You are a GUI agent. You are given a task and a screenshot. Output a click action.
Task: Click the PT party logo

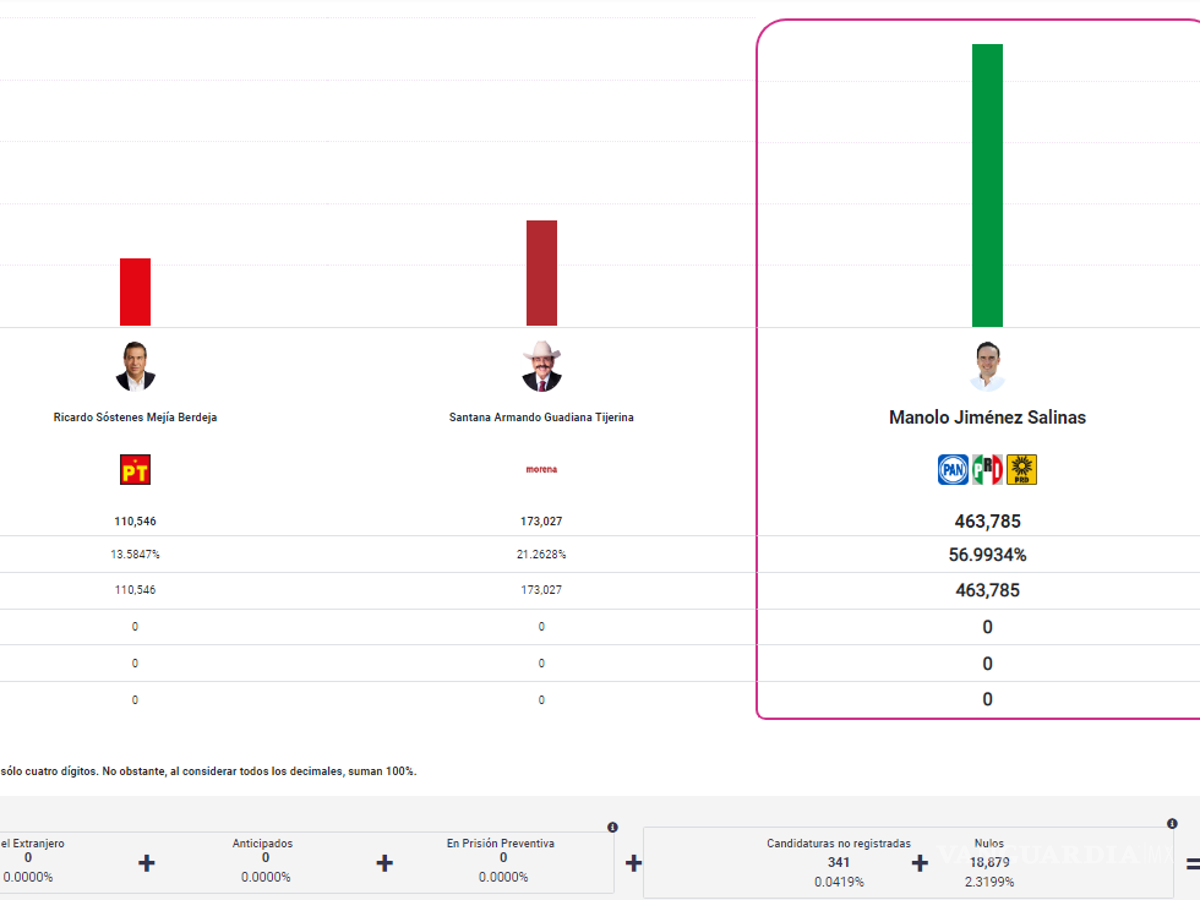135,469
